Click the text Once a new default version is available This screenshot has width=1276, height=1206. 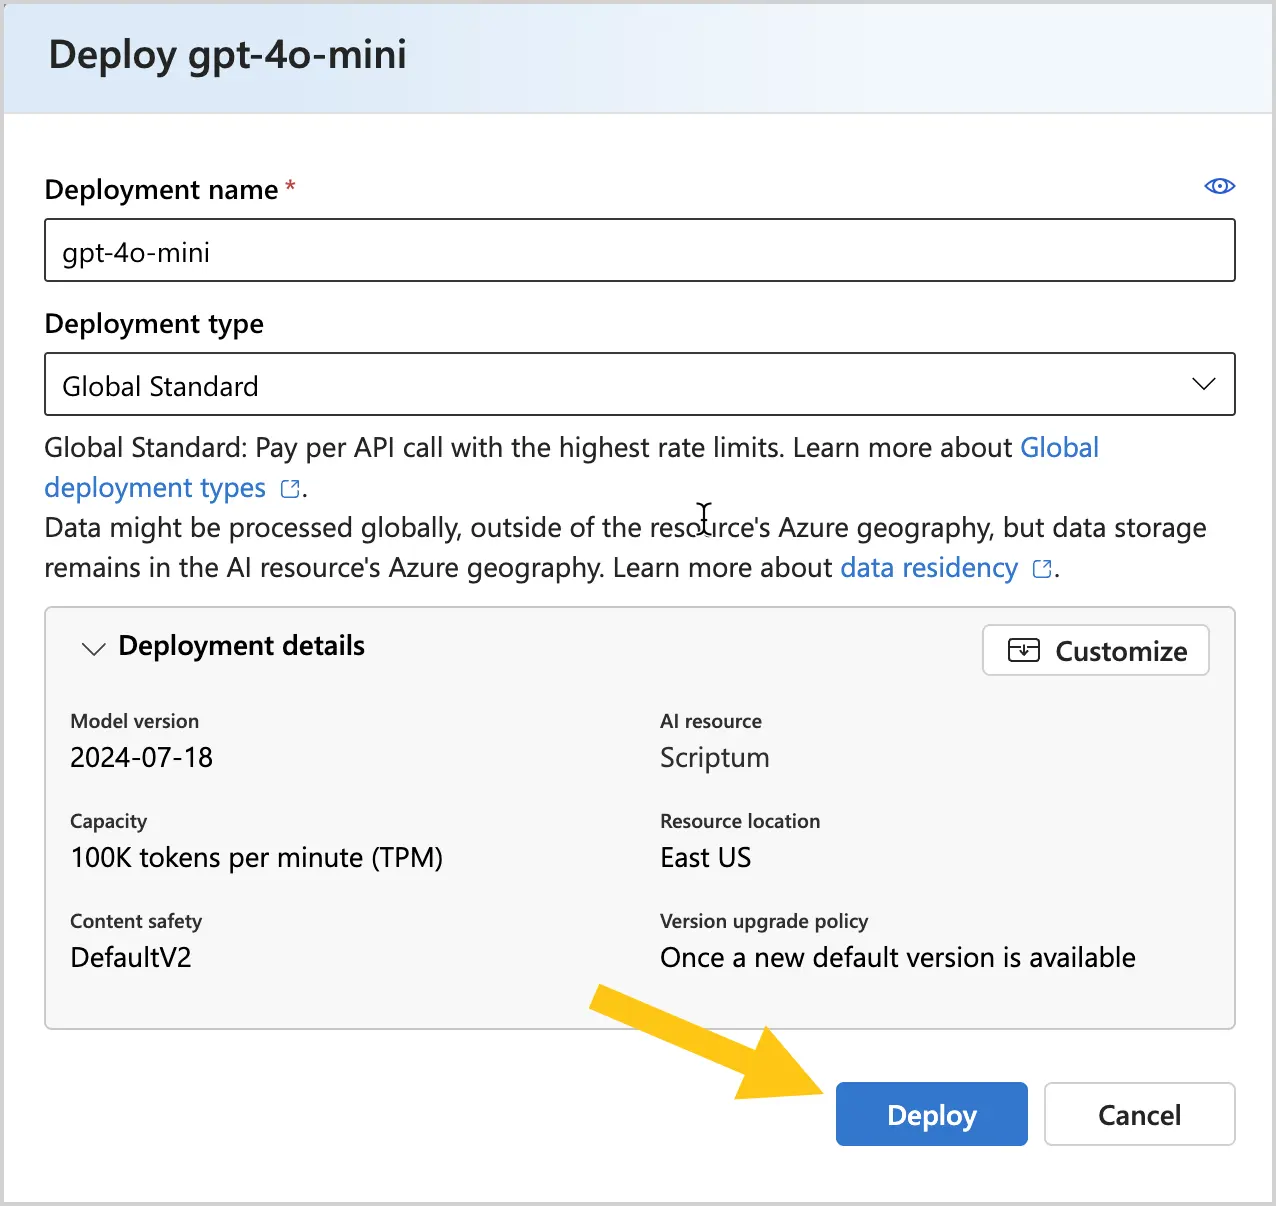coord(897,958)
